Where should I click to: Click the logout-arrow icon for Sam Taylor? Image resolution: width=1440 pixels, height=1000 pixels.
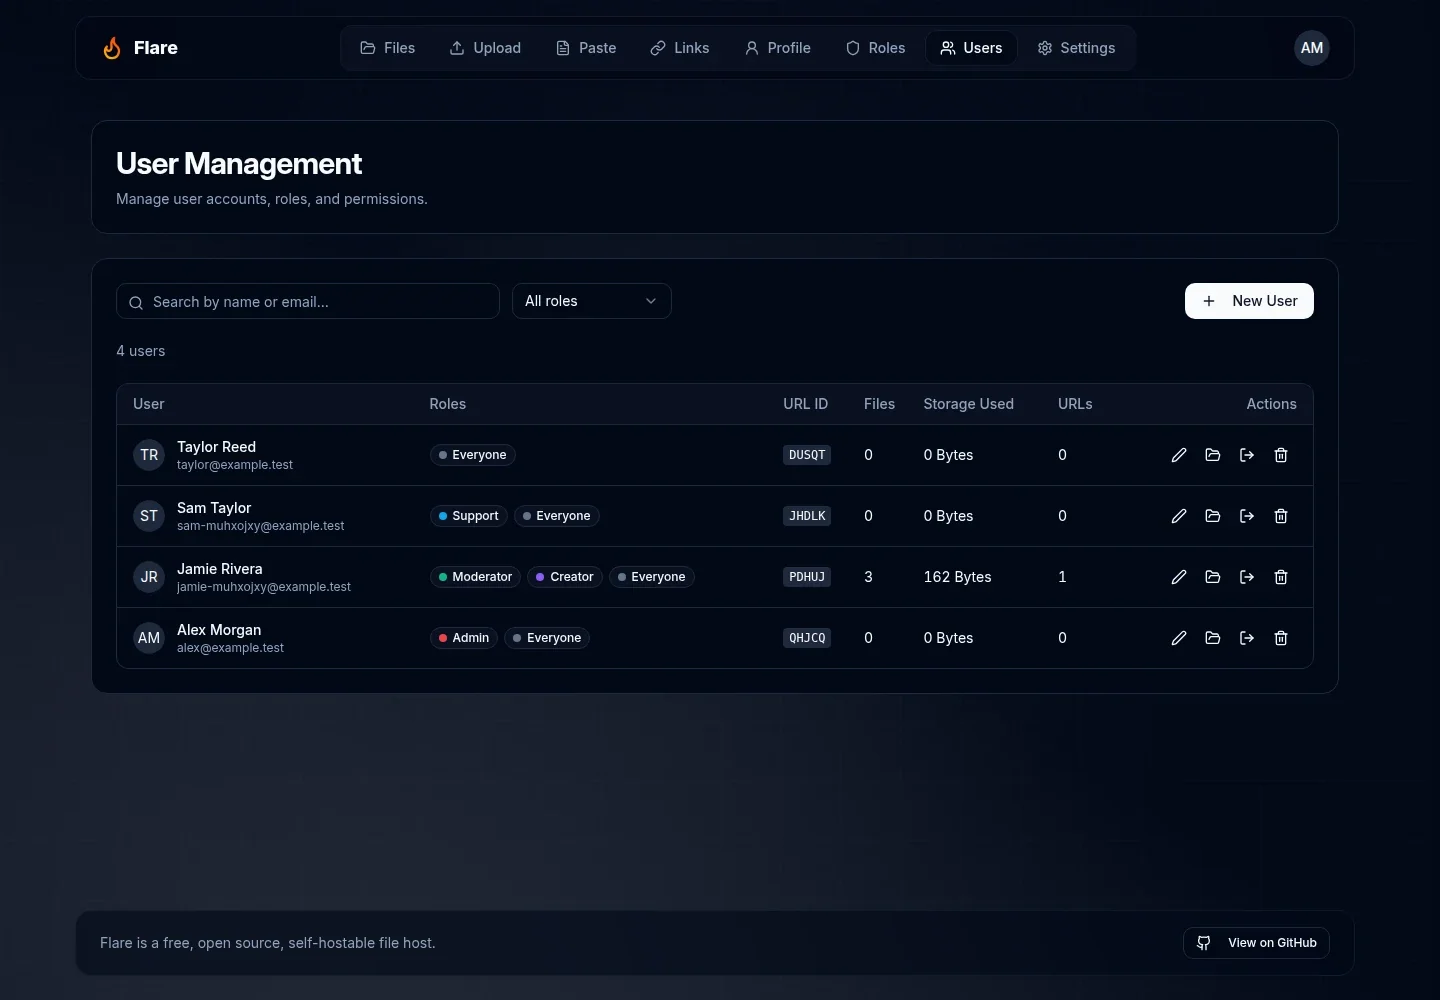1247,516
